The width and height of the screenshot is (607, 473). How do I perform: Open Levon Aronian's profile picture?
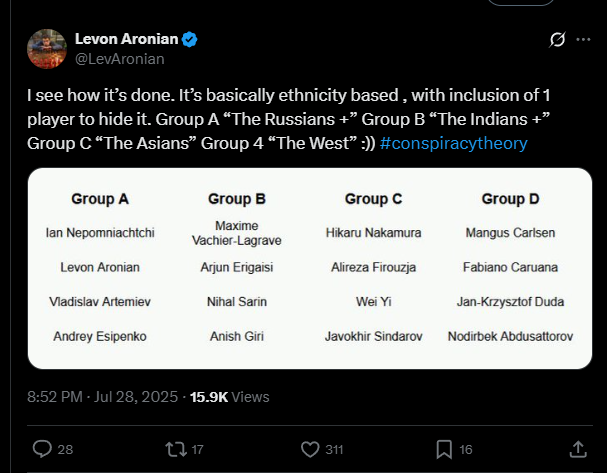pyautogui.click(x=46, y=48)
